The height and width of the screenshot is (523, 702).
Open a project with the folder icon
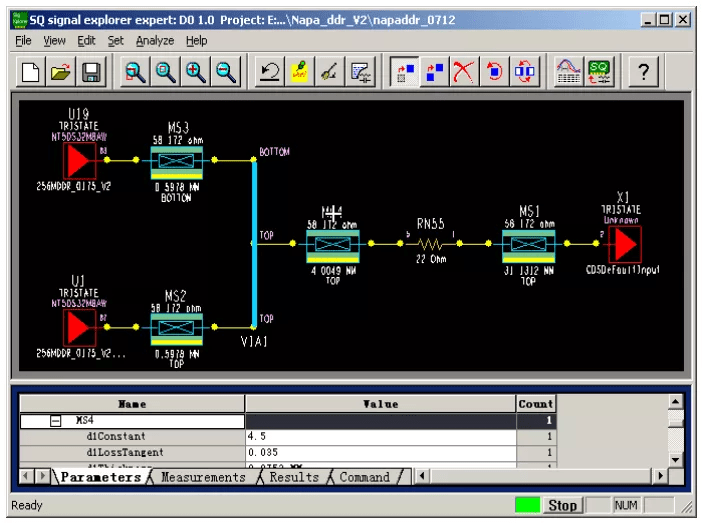[60, 72]
